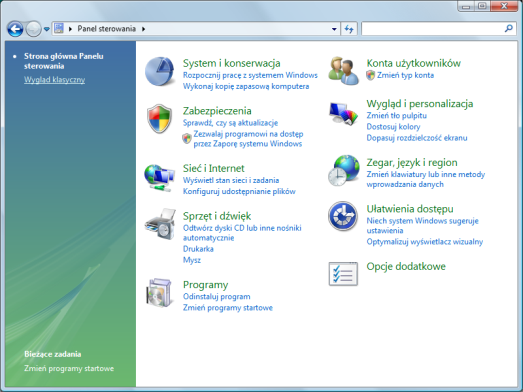Click the Sprzęt i dźwięk printer icon
This screenshot has width=523, height=392.
pyautogui.click(x=160, y=224)
